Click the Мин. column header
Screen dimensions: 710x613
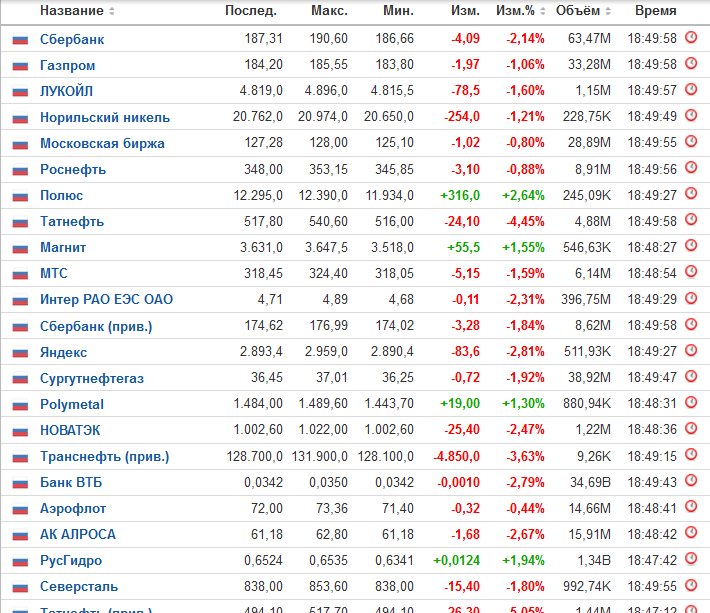pyautogui.click(x=398, y=10)
